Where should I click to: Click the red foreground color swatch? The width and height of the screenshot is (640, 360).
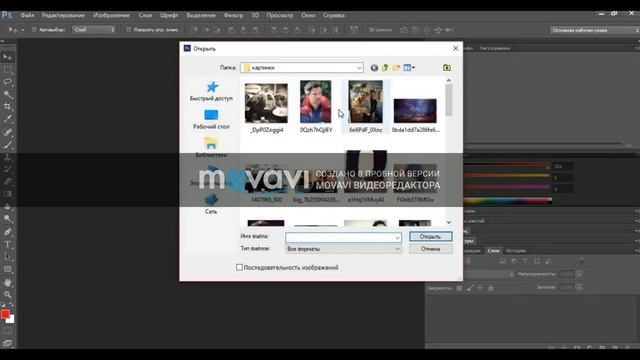pyautogui.click(x=5, y=314)
